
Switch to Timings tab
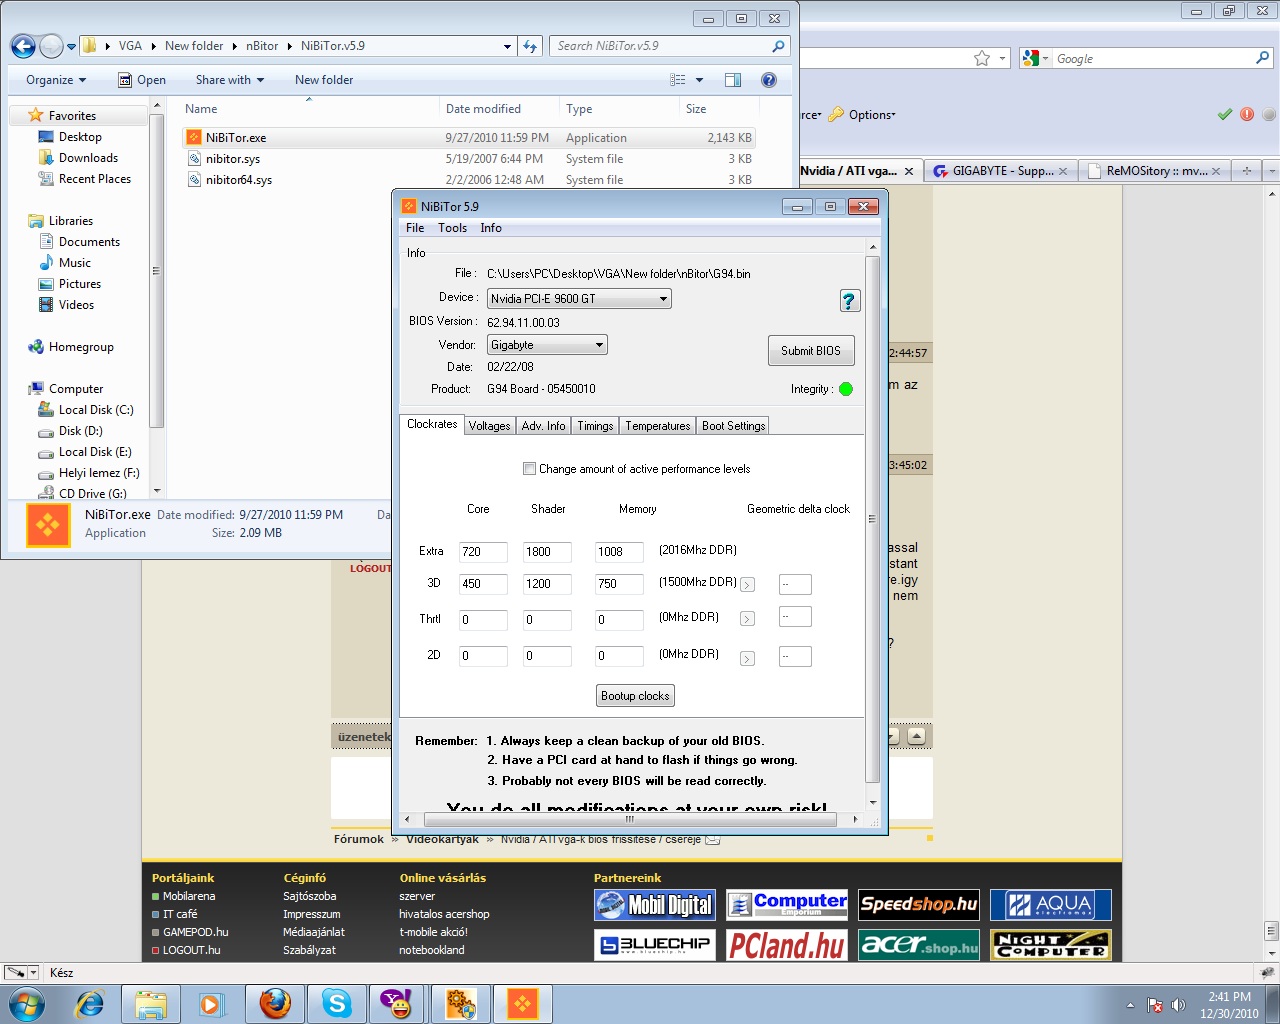tap(595, 426)
